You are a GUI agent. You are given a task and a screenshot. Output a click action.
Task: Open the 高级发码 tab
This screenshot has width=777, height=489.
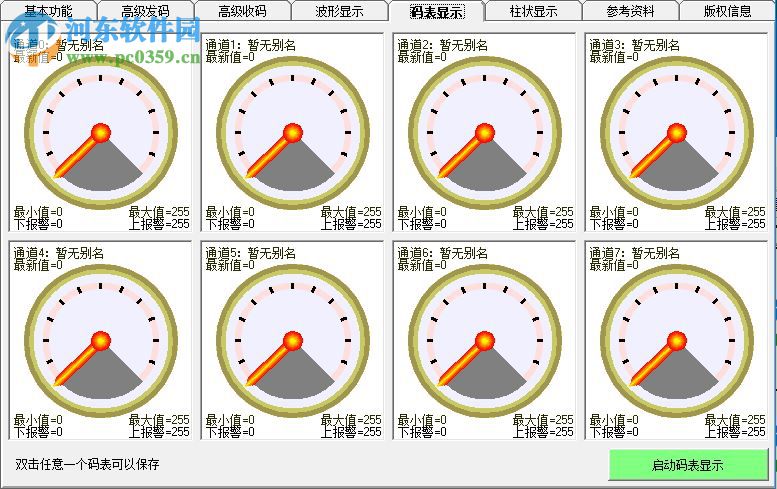(x=145, y=11)
